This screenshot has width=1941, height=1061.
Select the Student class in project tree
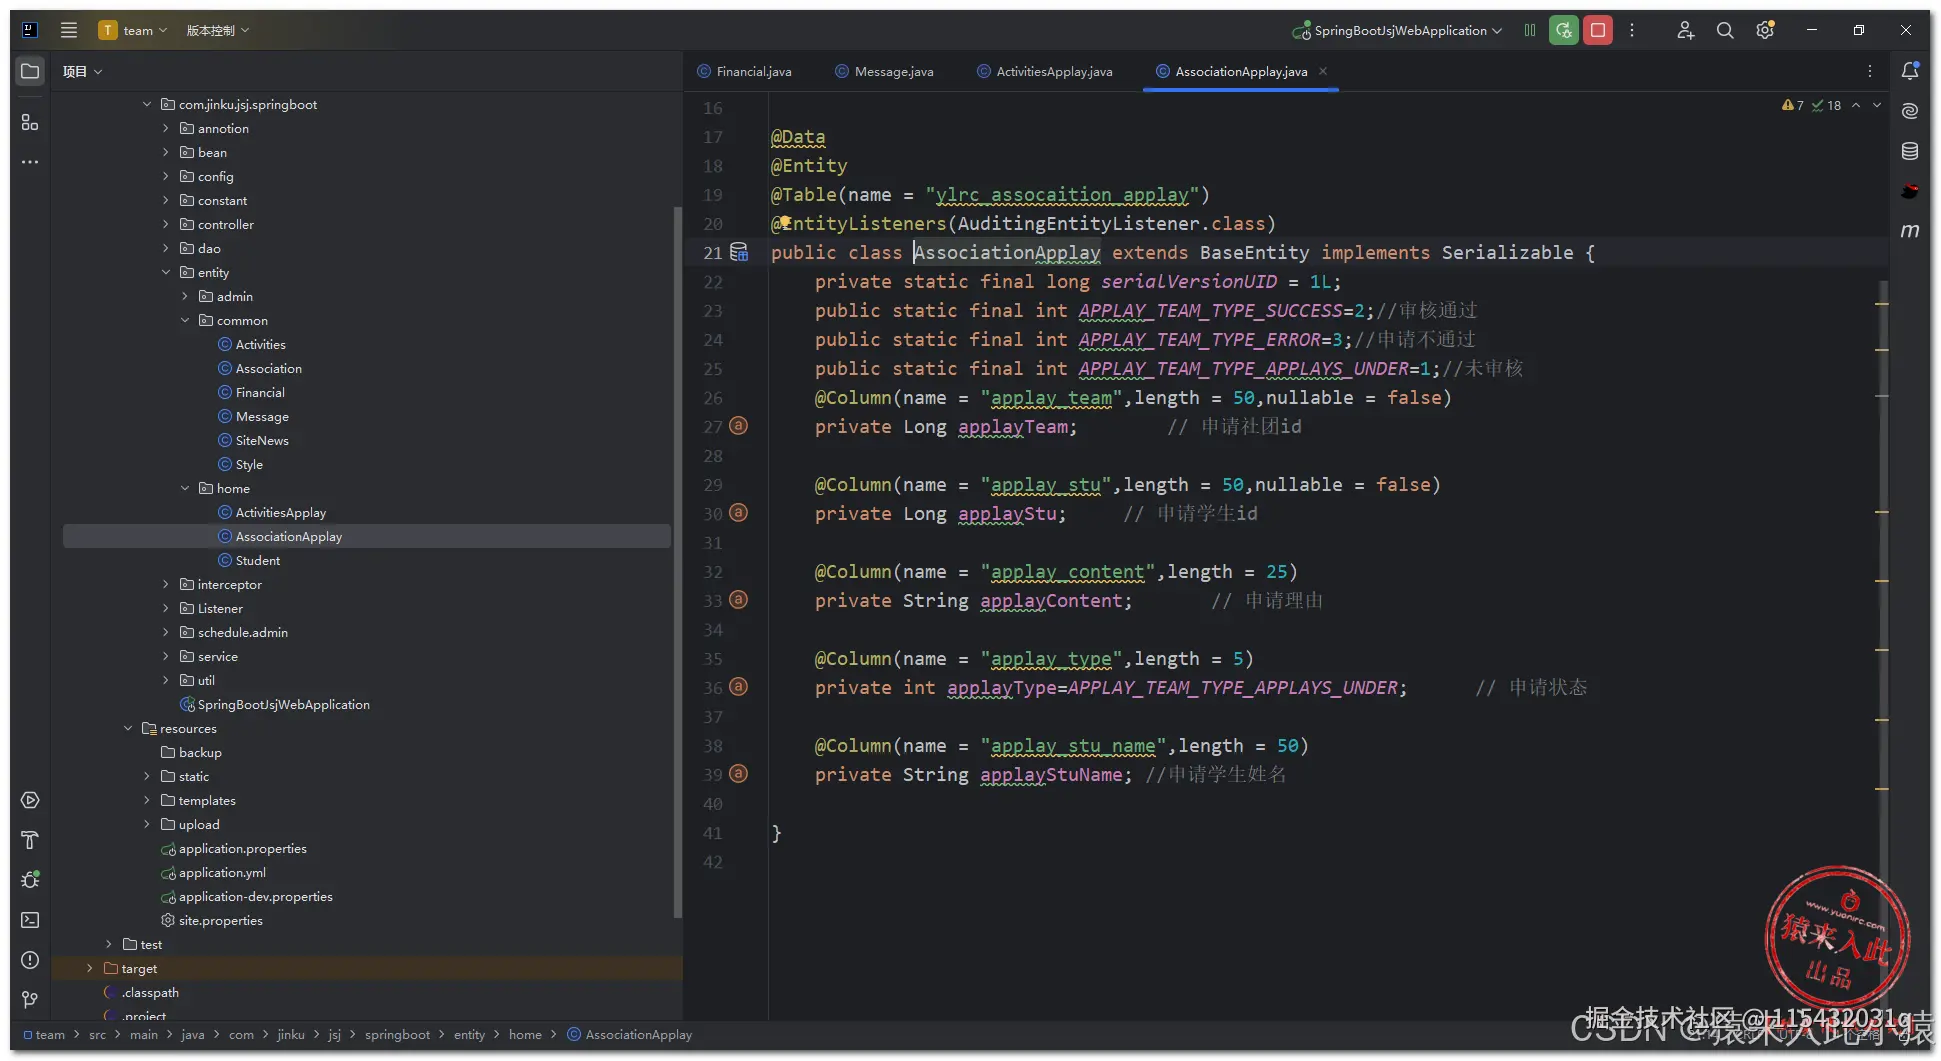pyautogui.click(x=257, y=561)
